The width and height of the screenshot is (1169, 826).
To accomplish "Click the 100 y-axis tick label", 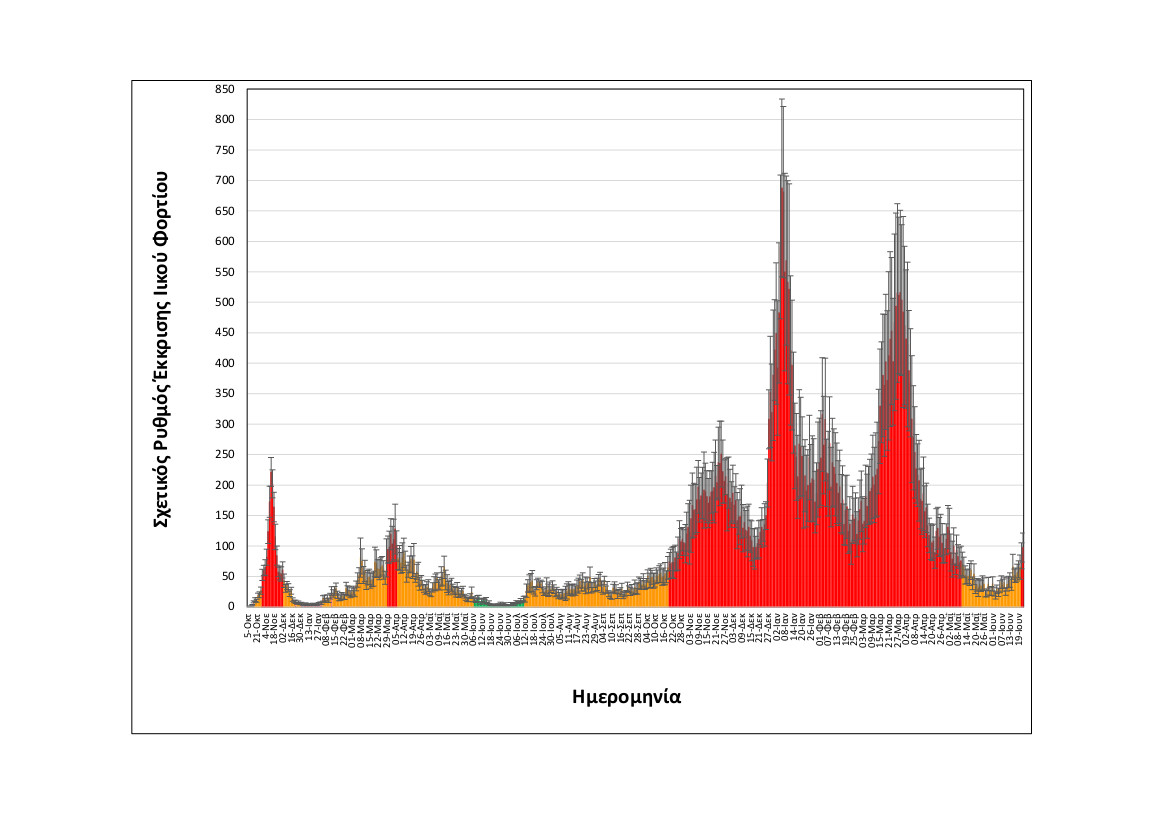I will [x=224, y=546].
